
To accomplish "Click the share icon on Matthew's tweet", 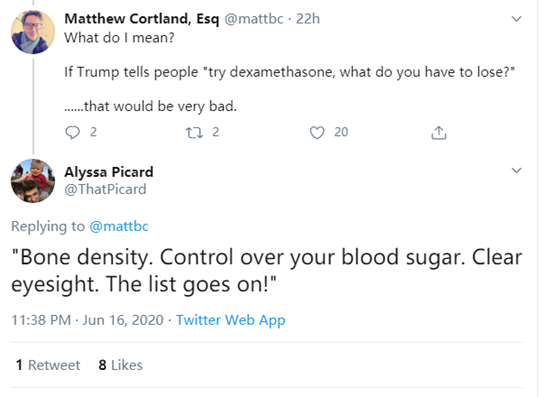I will (439, 132).
